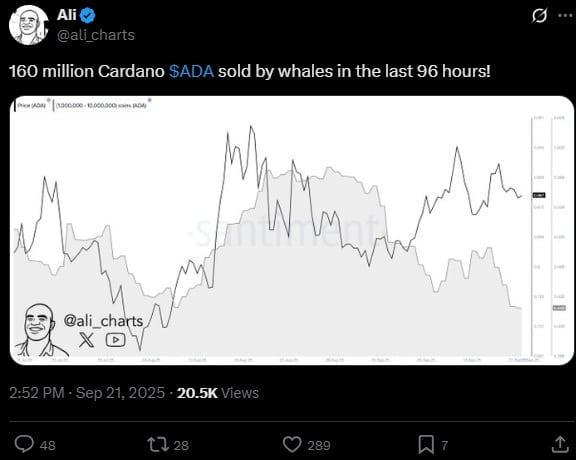Click the YouTube play icon in the watermark
The height and width of the screenshot is (460, 576).
(116, 340)
